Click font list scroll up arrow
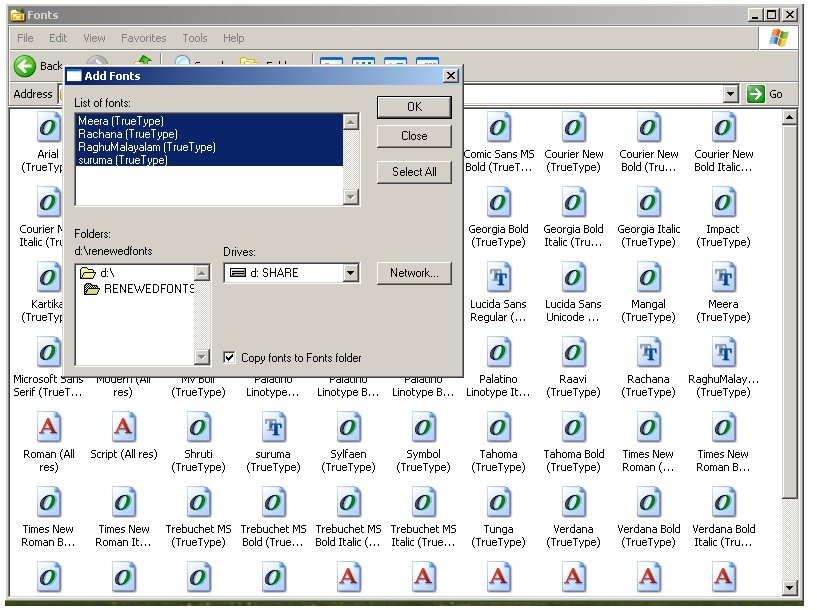 (351, 122)
